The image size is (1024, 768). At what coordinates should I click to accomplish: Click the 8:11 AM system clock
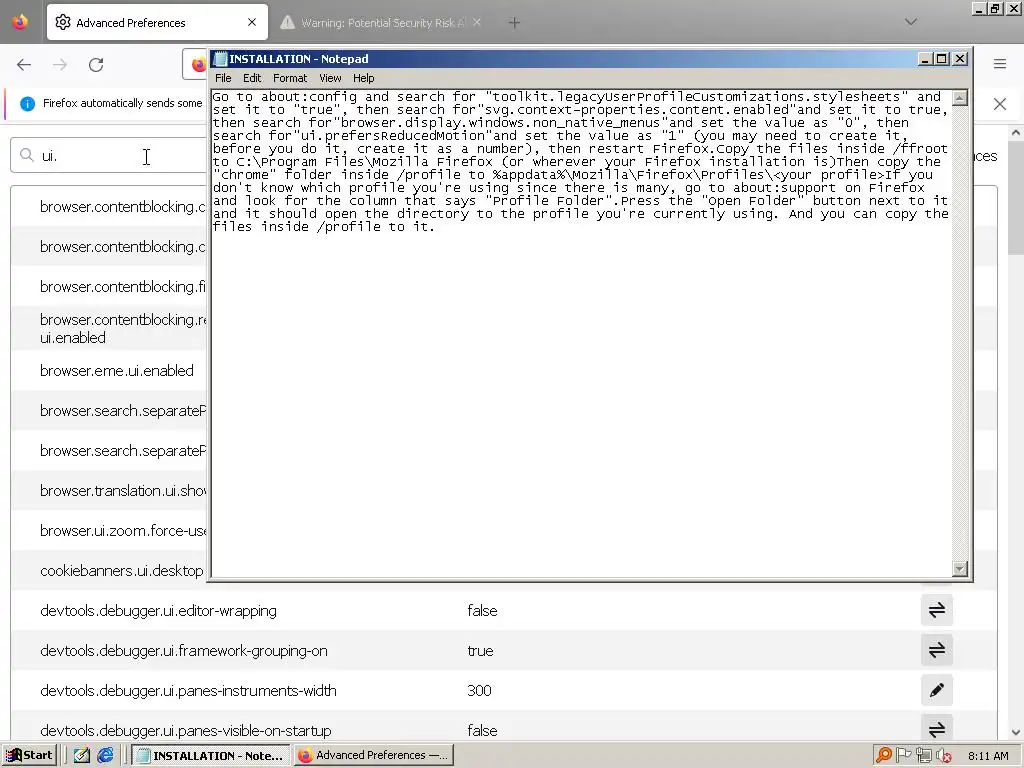coord(988,756)
